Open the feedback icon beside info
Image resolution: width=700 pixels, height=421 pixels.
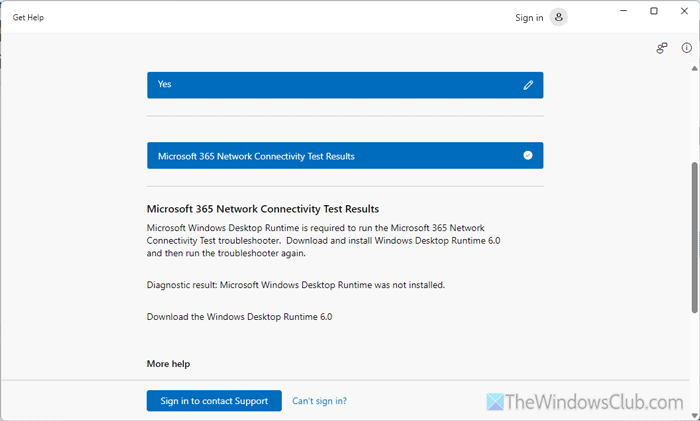coord(662,48)
